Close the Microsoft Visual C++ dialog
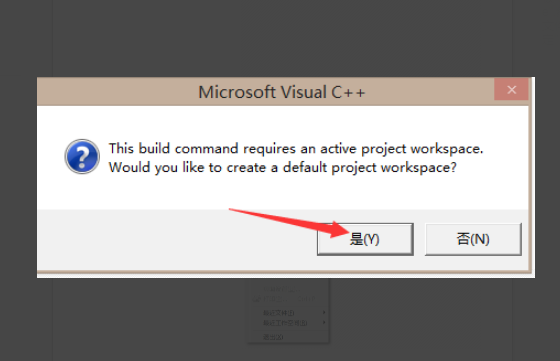Image resolution: width=560 pixels, height=361 pixels. (x=511, y=90)
